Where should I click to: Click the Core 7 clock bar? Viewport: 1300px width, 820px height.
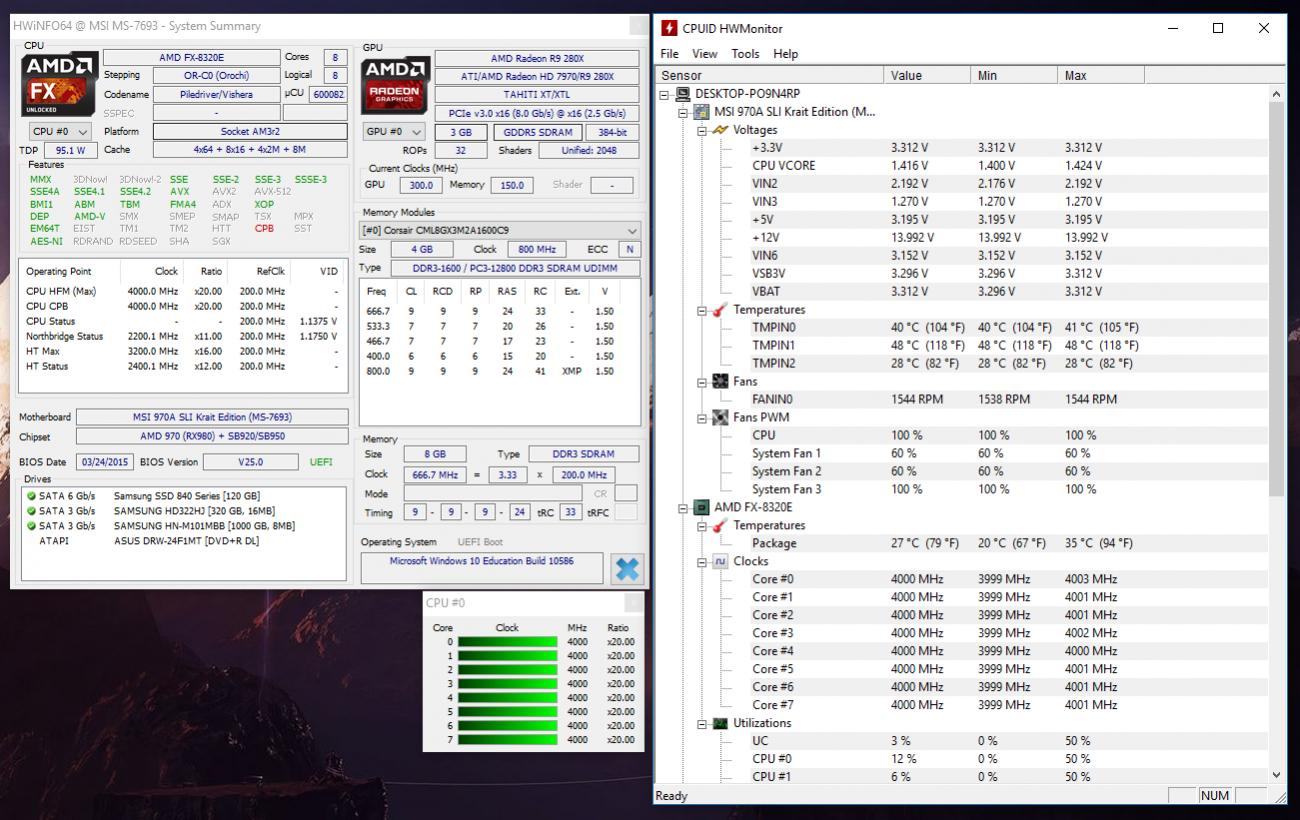tap(508, 740)
